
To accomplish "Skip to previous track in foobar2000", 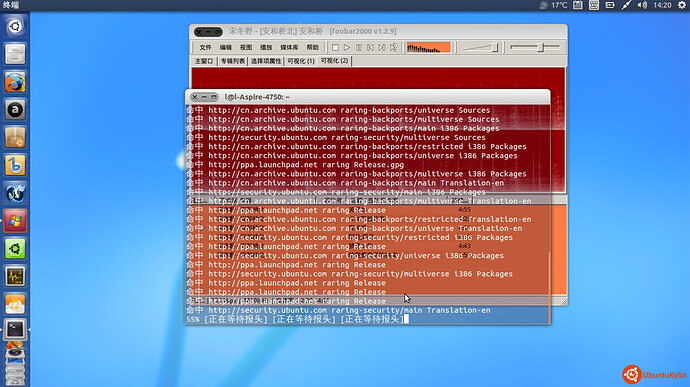I will click(371, 48).
